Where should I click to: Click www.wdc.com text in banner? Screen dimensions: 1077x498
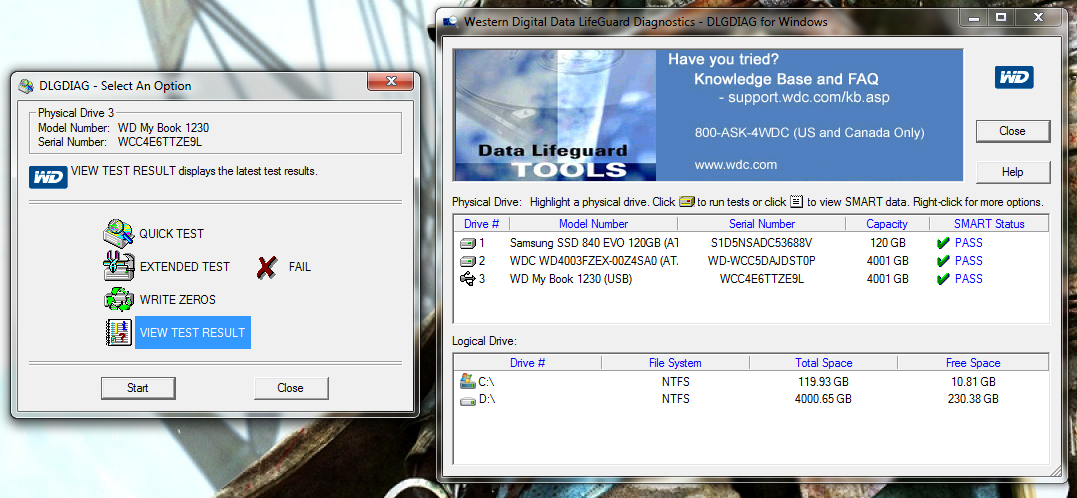click(735, 165)
